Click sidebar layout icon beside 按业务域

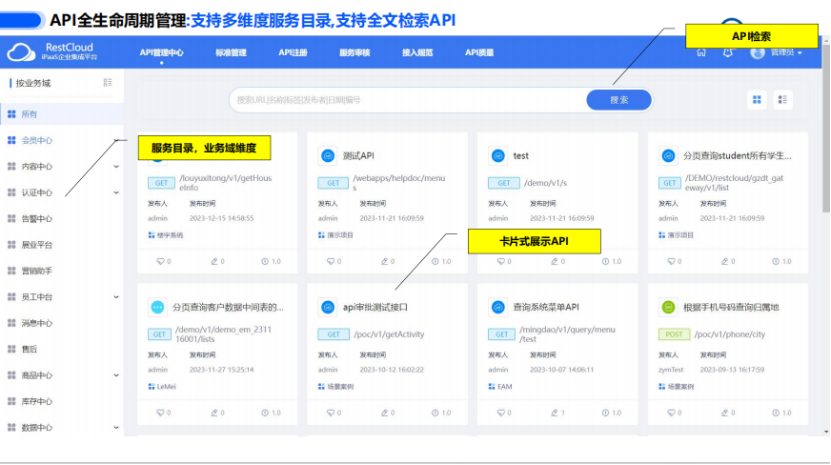108,83
